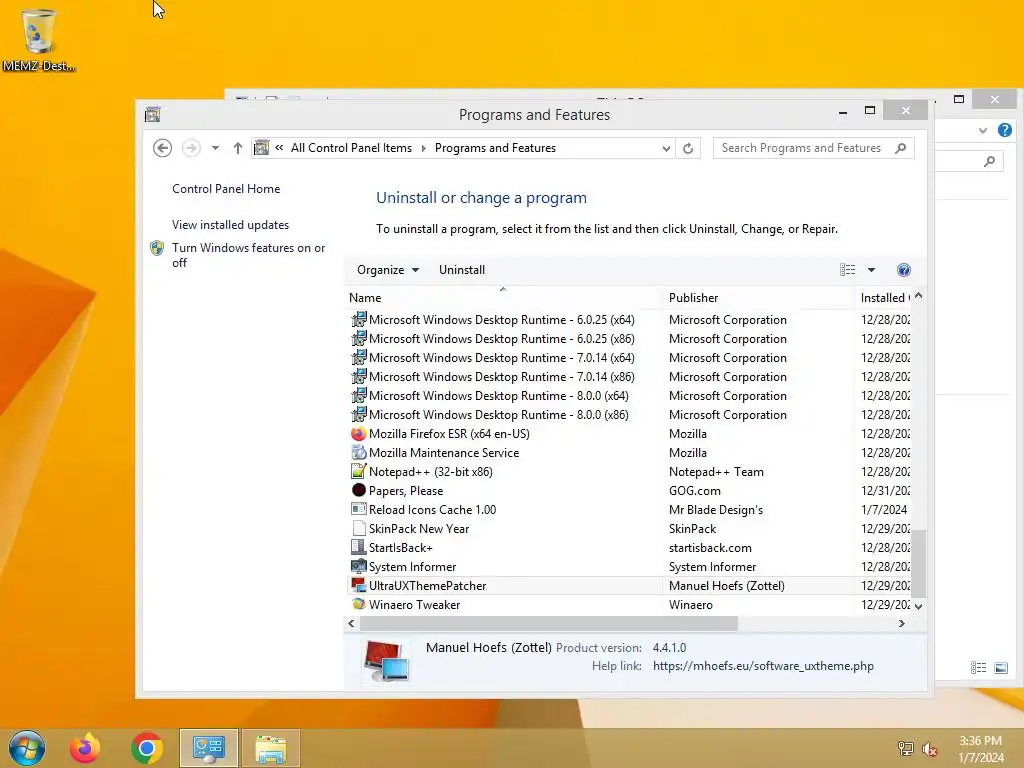This screenshot has width=1024, height=768.
Task: Click the forward navigation arrow
Action: 191,148
